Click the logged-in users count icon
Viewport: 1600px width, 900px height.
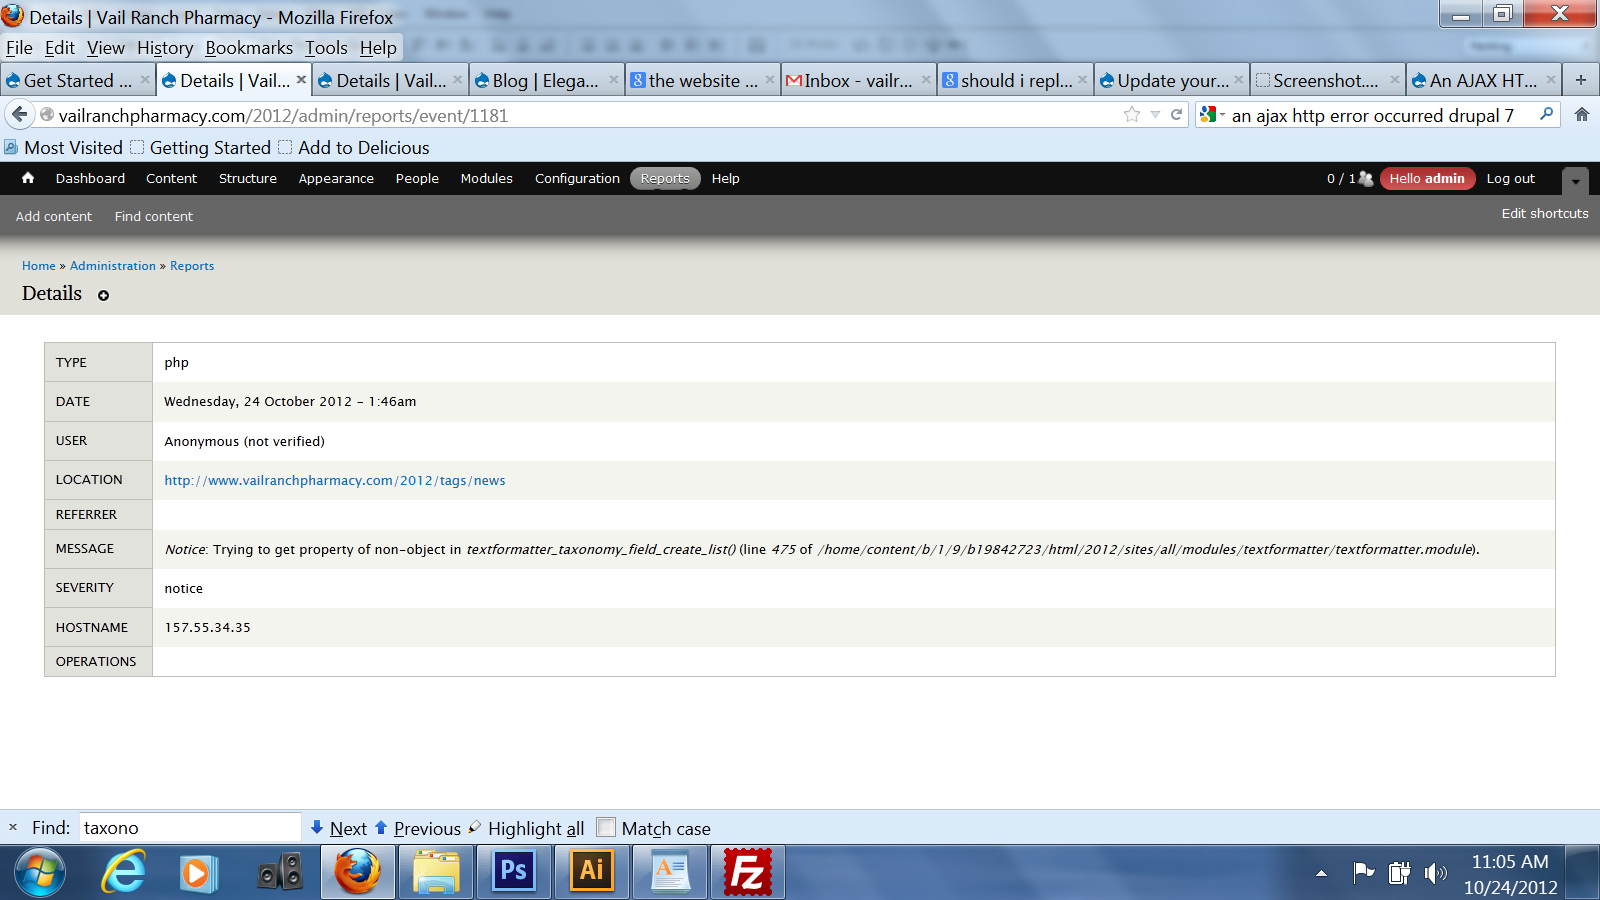click(x=1365, y=178)
